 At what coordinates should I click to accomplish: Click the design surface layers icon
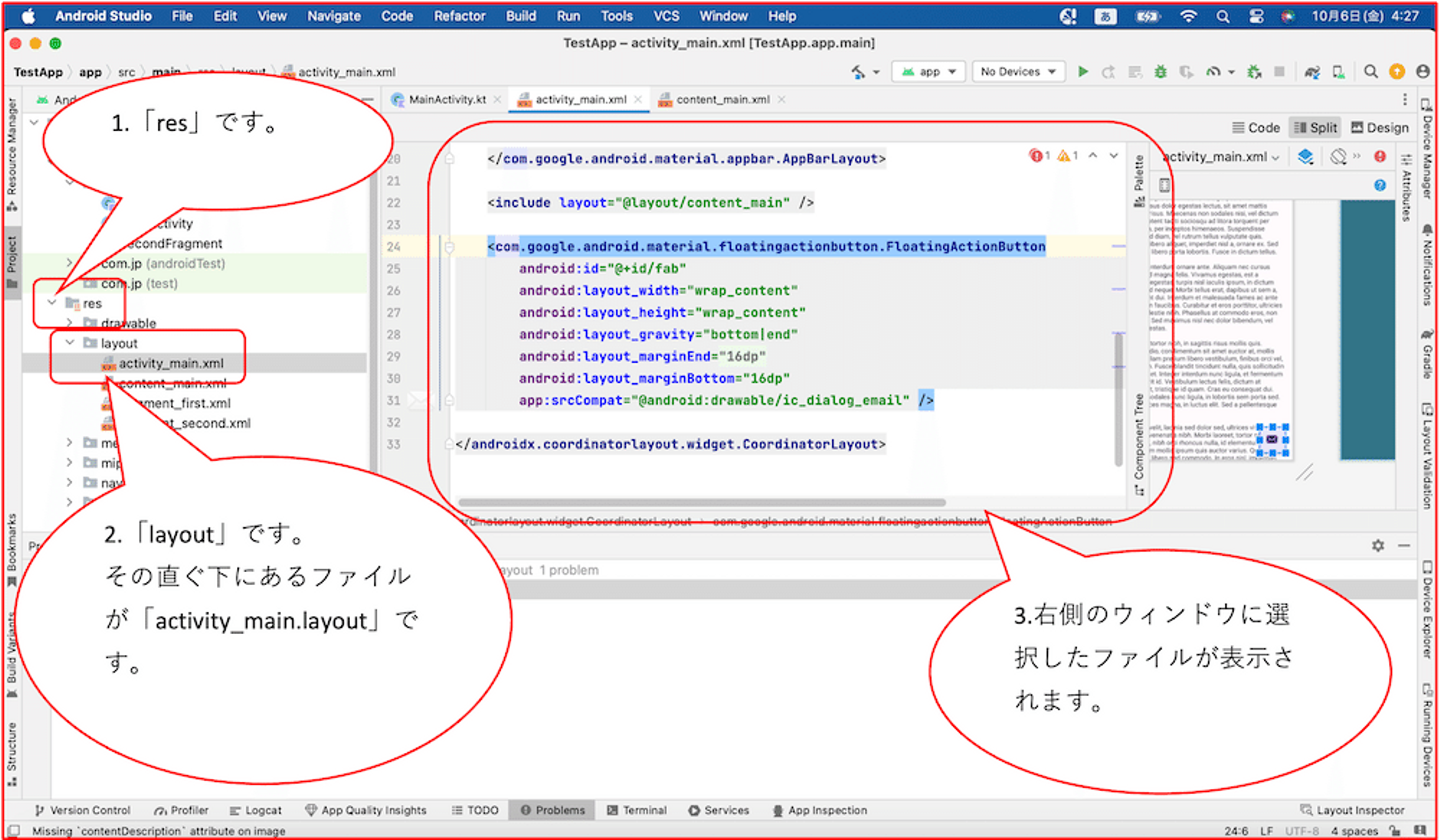tap(1305, 156)
